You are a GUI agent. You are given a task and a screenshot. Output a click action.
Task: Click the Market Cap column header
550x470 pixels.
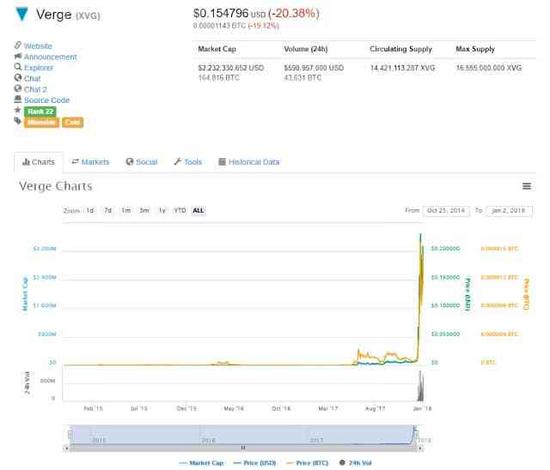pyautogui.click(x=217, y=49)
